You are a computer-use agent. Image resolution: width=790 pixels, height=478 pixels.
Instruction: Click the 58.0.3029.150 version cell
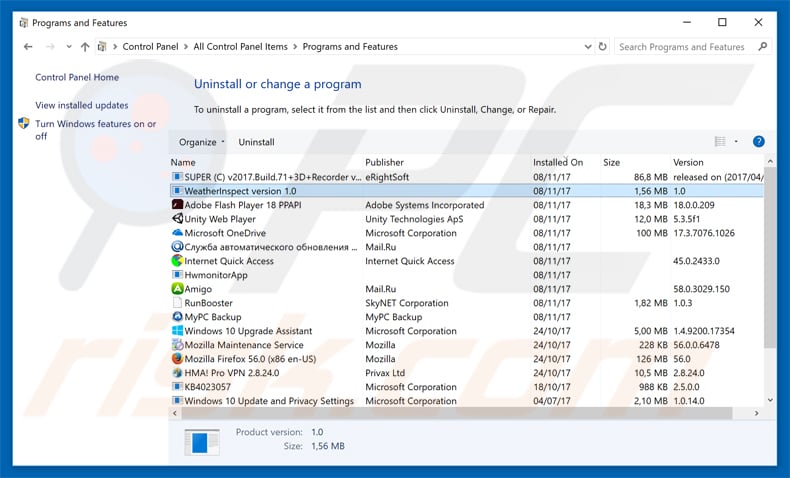[701, 289]
